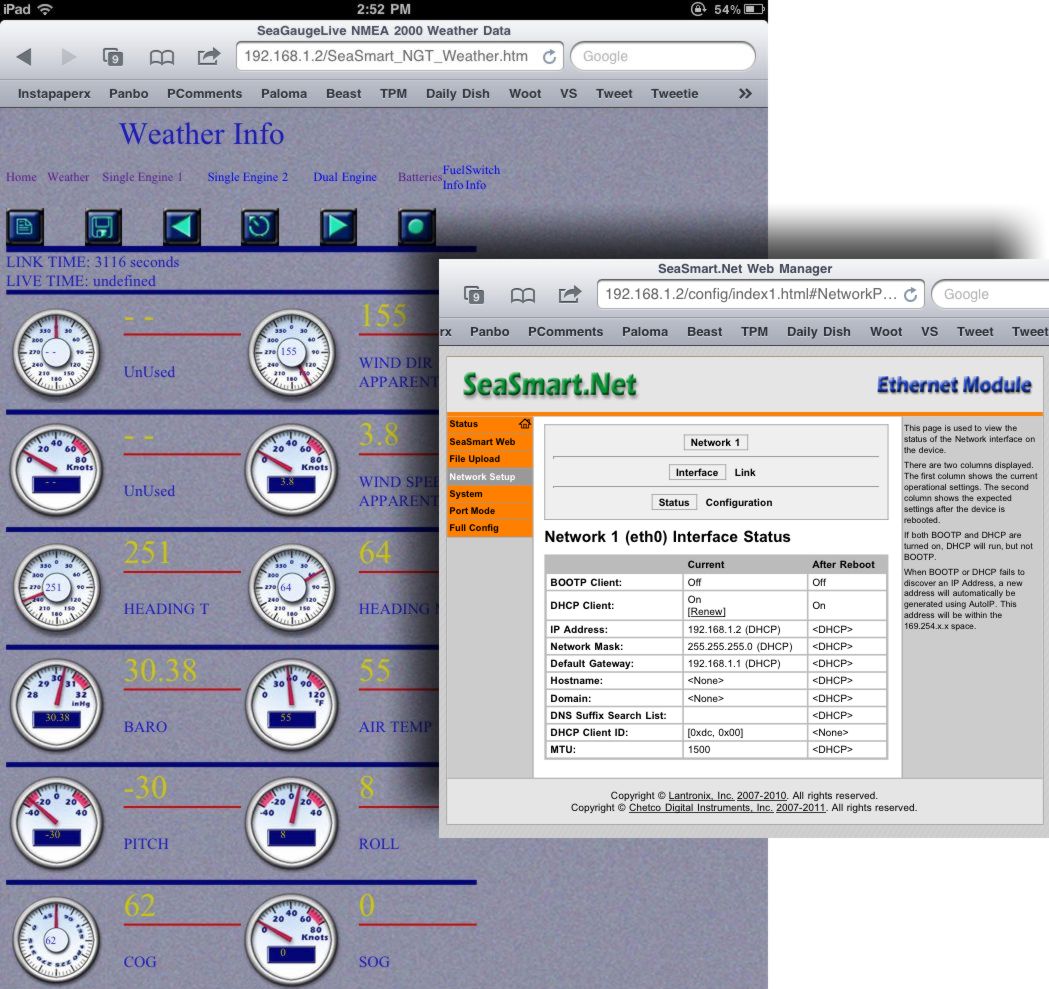Open Panbo bookmark in Weather window

click(128, 94)
